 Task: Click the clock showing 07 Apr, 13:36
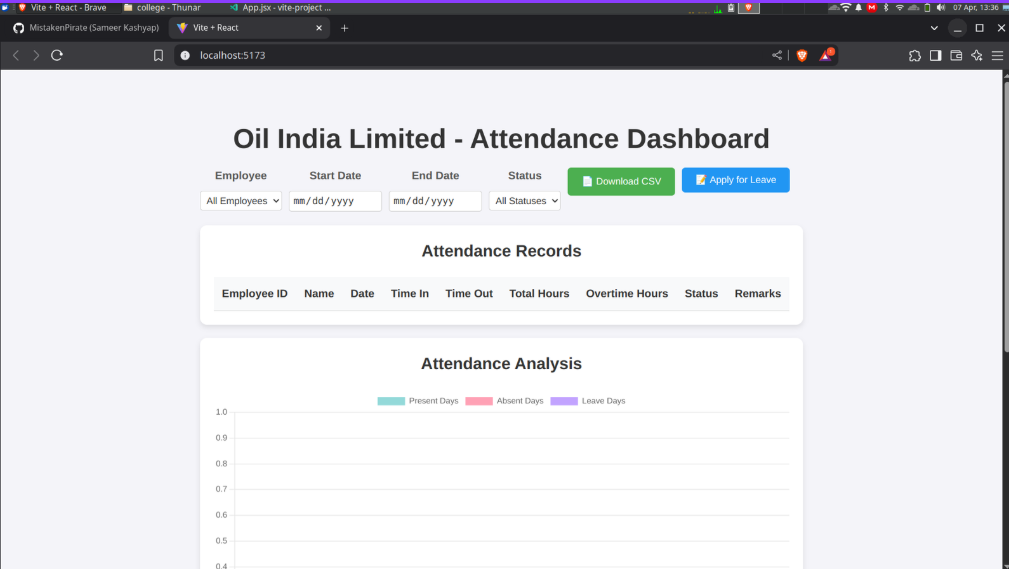(976, 8)
